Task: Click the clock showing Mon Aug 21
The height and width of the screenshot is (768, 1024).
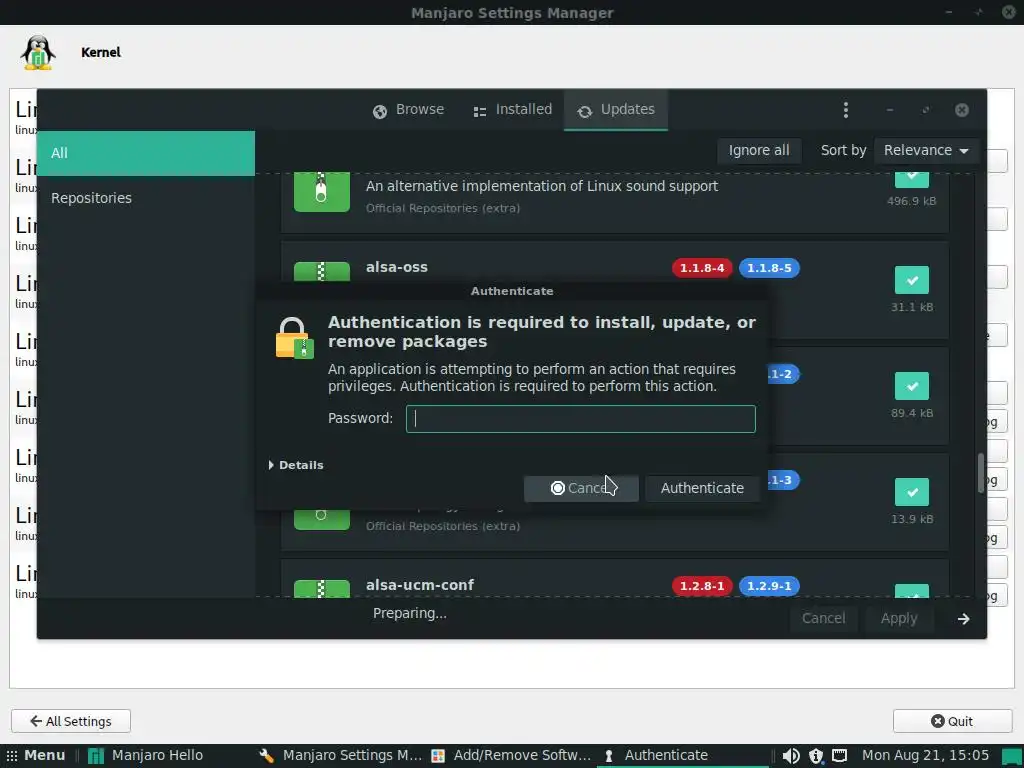Action: (x=925, y=755)
